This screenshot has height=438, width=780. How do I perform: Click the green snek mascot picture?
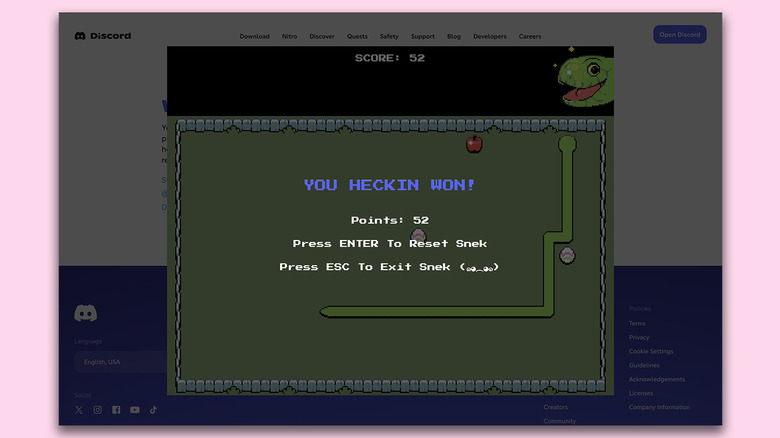tap(584, 80)
